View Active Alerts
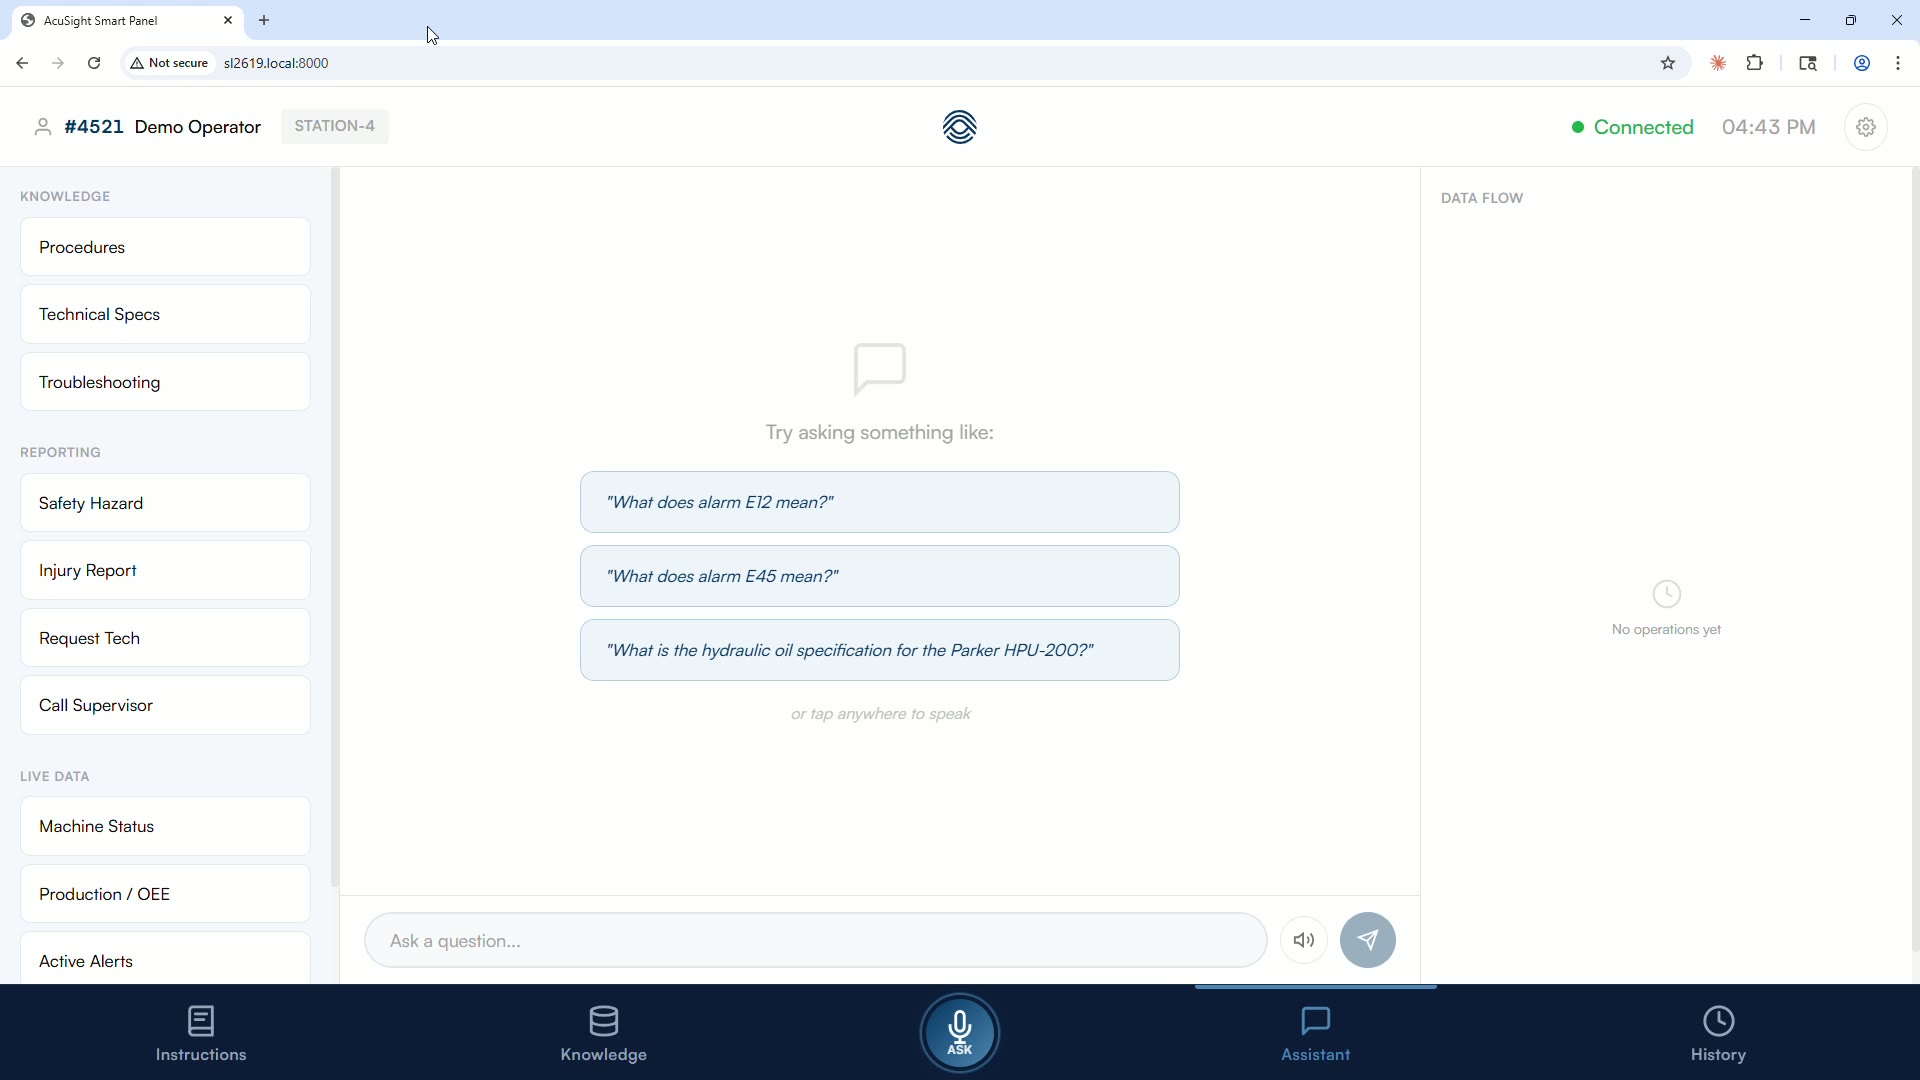This screenshot has width=1920, height=1080. click(x=165, y=958)
